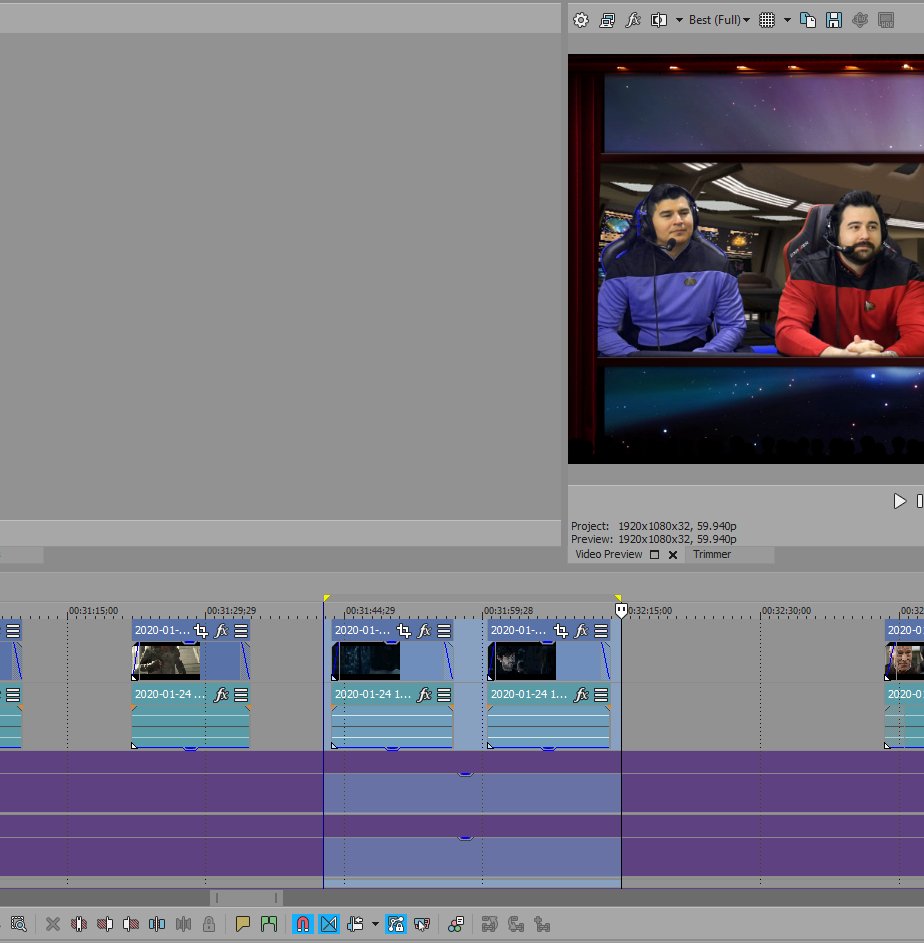Open Event FX on video clip at 00:31:59
This screenshot has width=924, height=943.
(581, 630)
